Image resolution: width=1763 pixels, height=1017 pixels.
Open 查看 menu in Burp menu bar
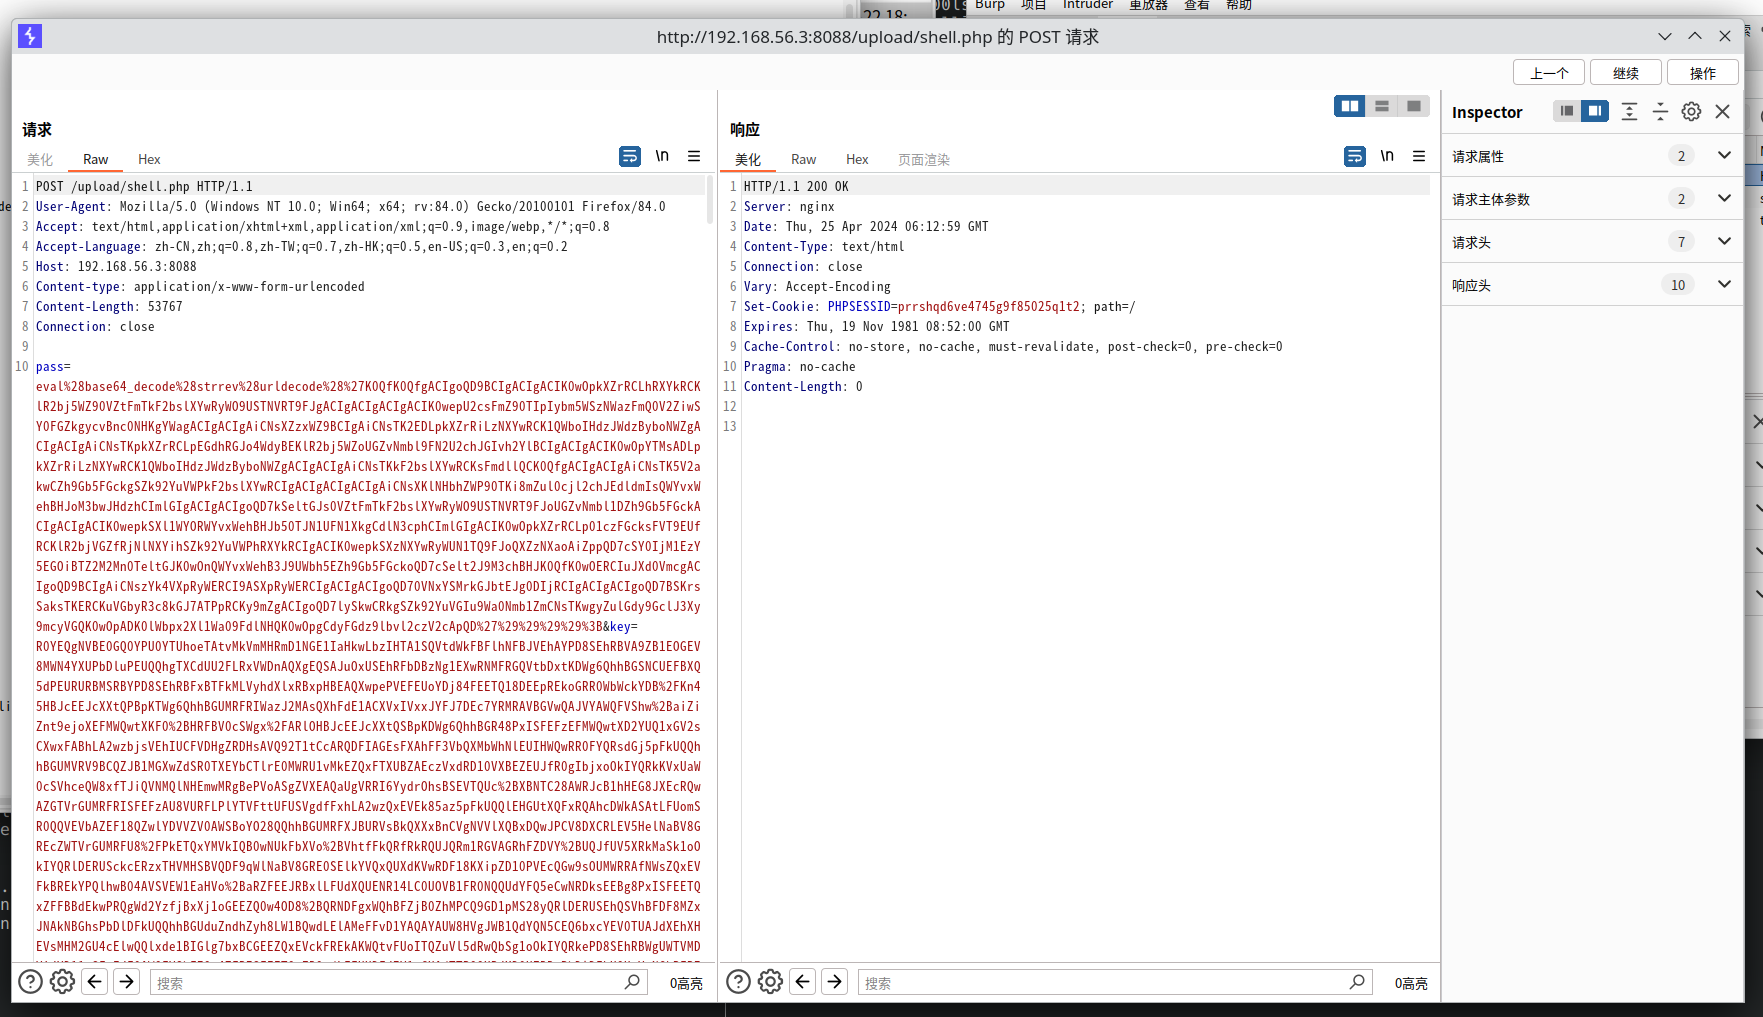point(1197,5)
